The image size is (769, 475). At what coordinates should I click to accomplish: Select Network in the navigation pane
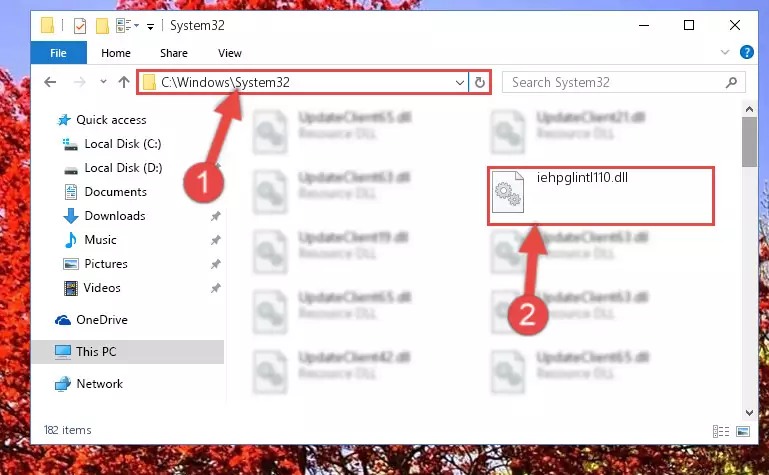(99, 383)
